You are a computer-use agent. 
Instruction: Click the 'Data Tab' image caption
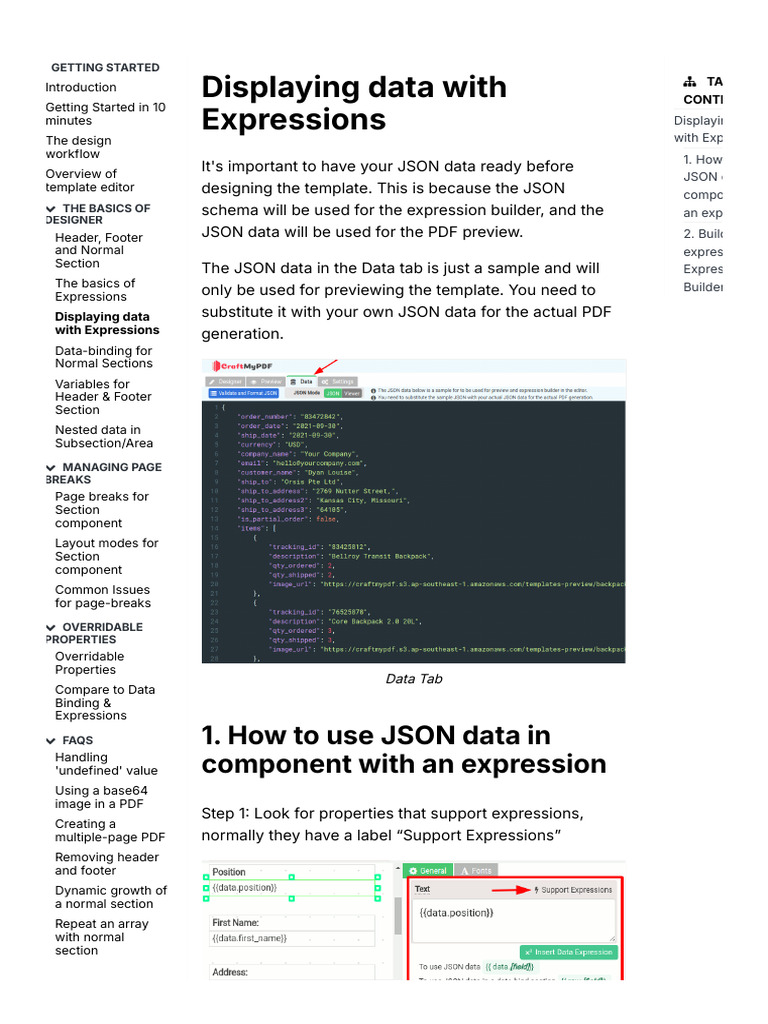(413, 679)
